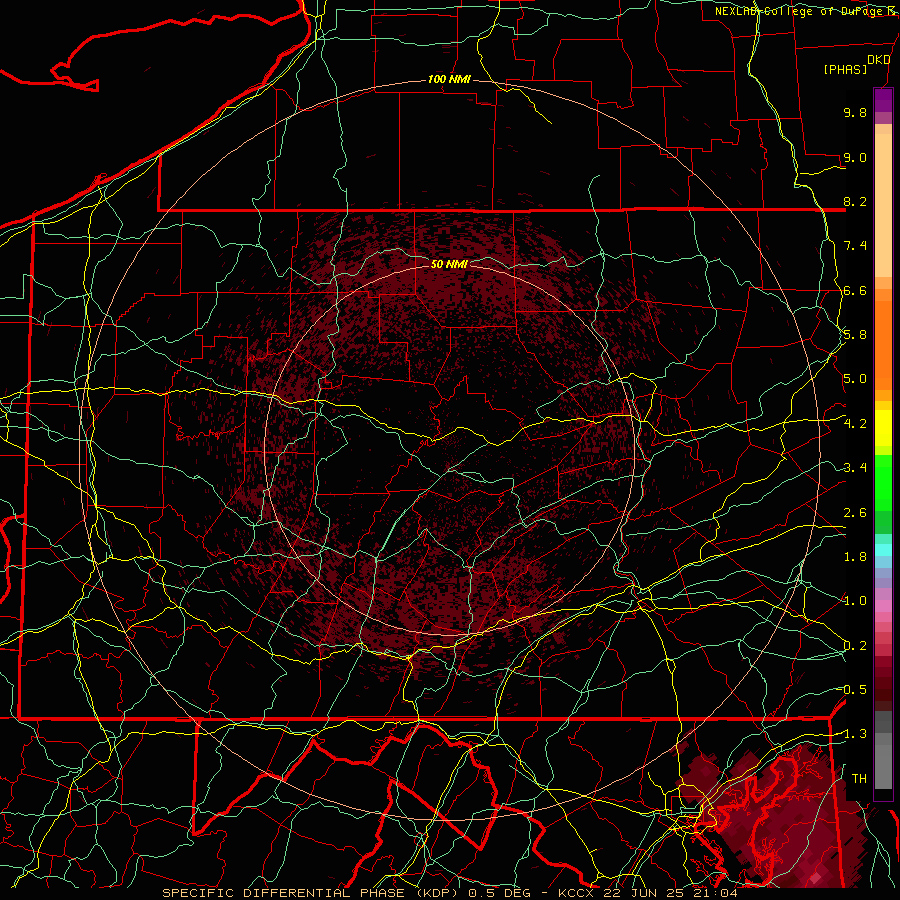
Task: Click the "TH" threshold label
Action: coord(859,779)
